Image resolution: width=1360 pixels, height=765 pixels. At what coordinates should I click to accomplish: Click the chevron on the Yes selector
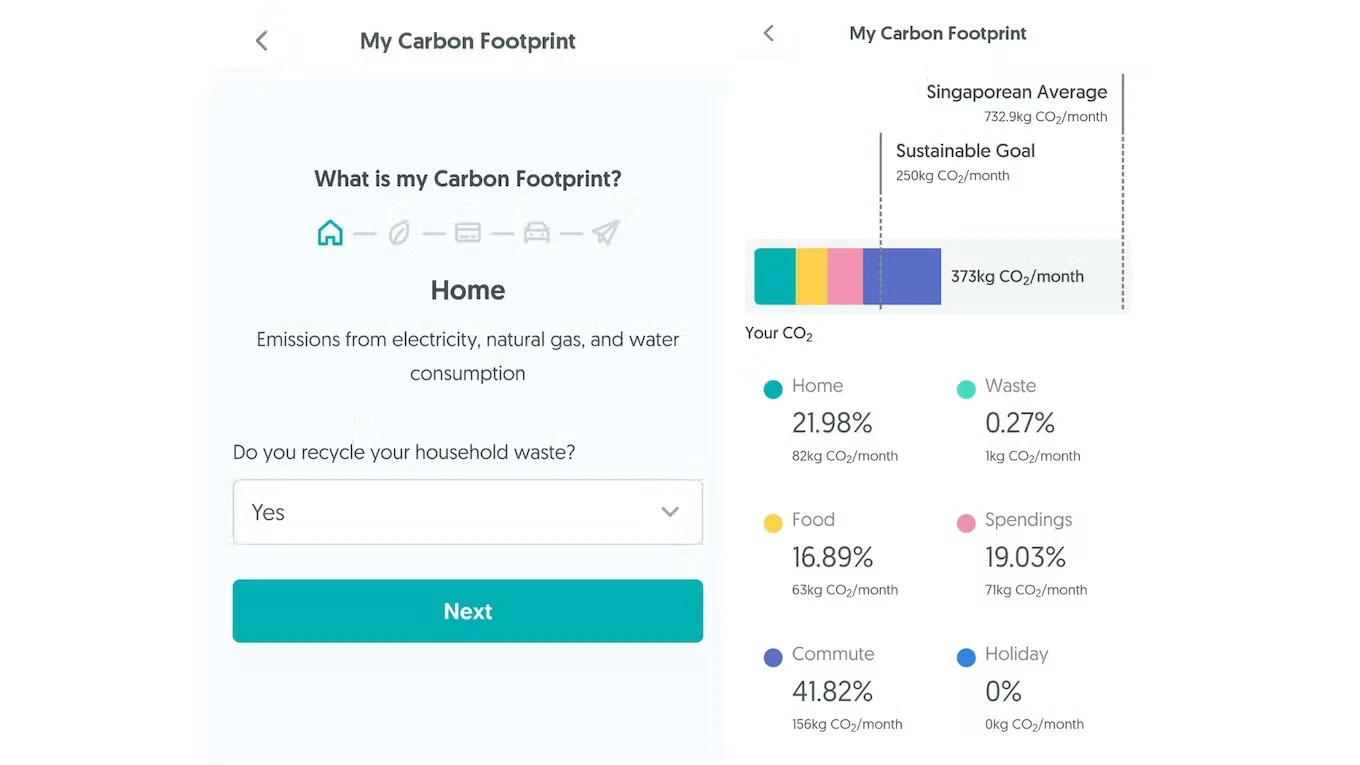(670, 511)
